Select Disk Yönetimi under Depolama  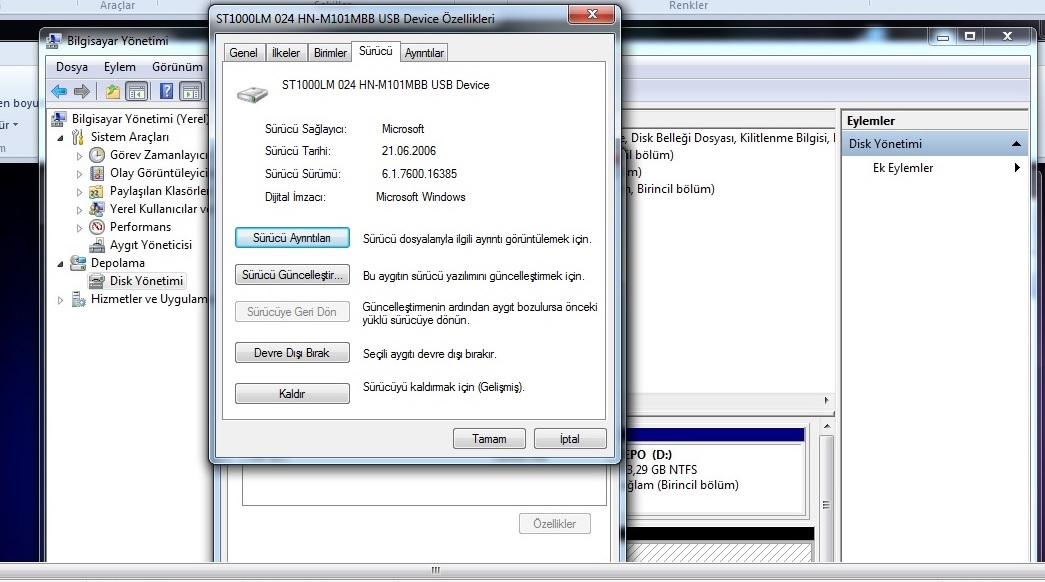click(x=146, y=281)
